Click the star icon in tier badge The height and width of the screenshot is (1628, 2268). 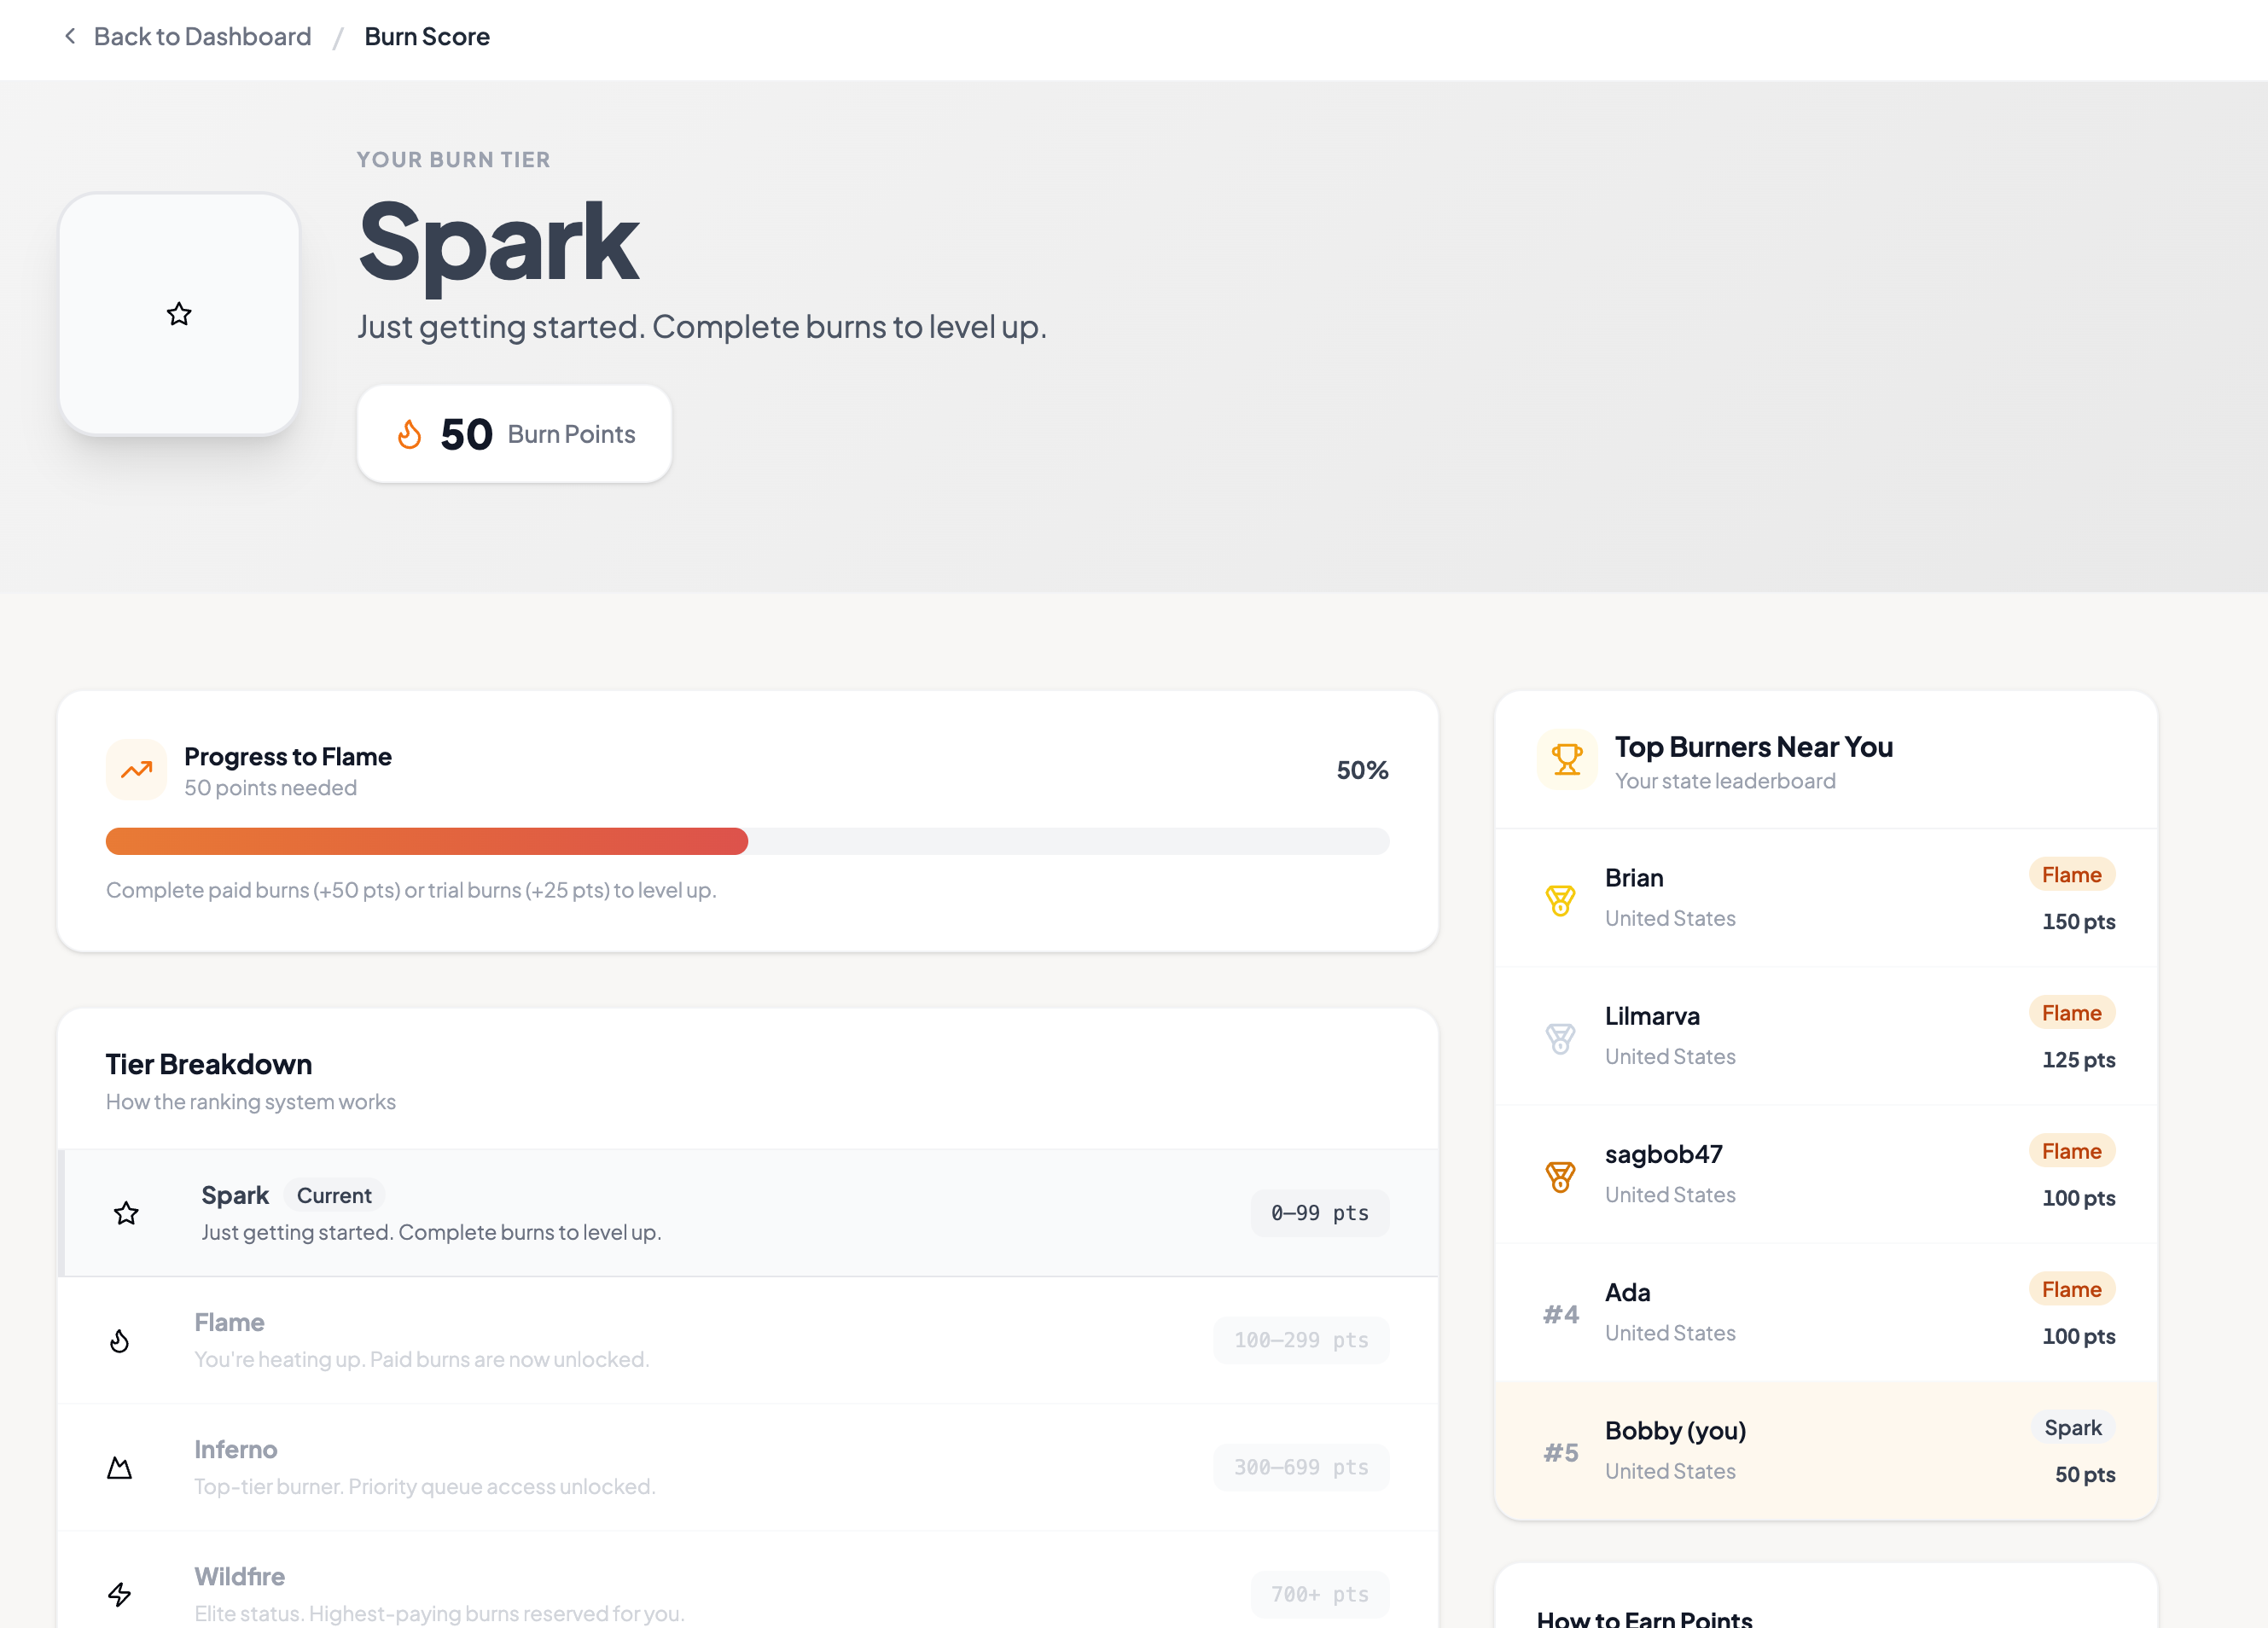pos(179,314)
